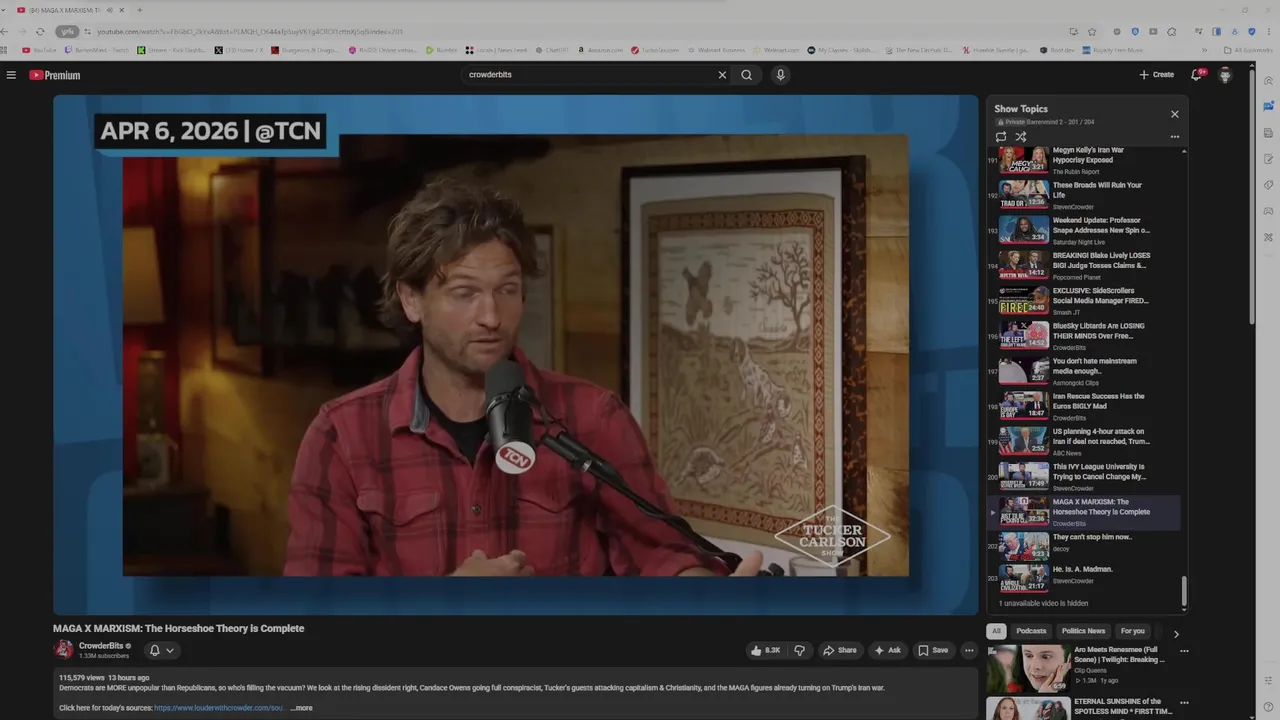
Task: Open the CrowderBits channel name link
Action: pos(101,646)
